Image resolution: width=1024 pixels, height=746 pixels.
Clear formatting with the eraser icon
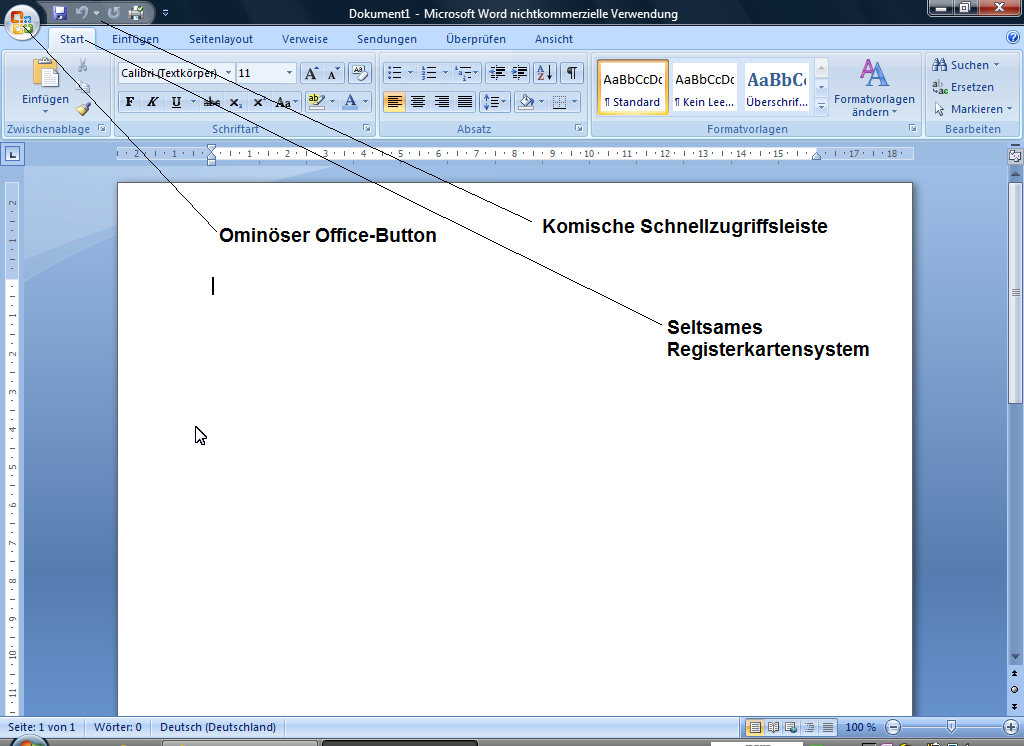[360, 73]
